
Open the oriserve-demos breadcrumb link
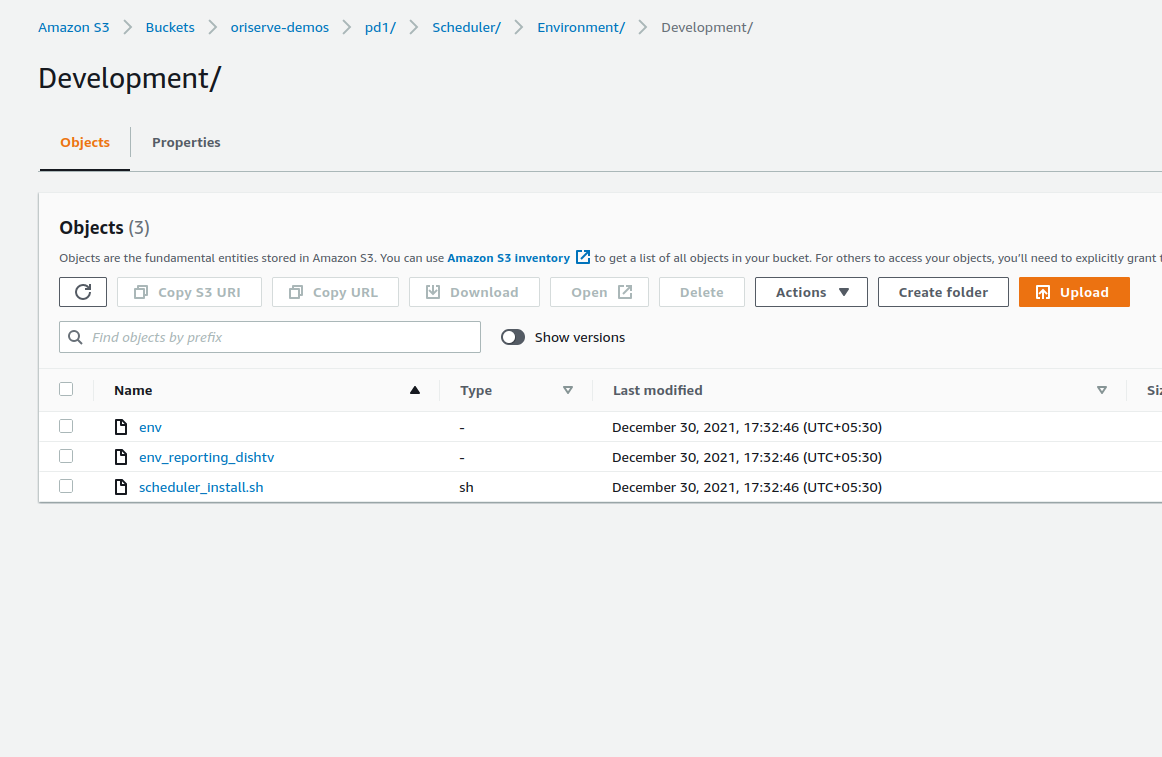coord(279,27)
